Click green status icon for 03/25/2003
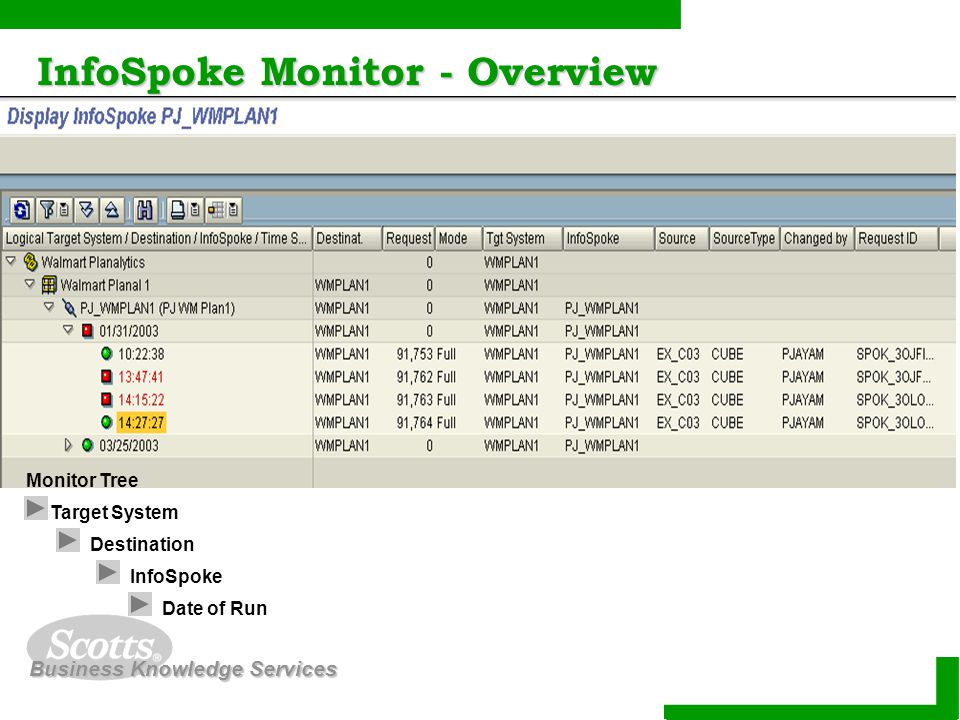The width and height of the screenshot is (960, 720). click(x=88, y=445)
